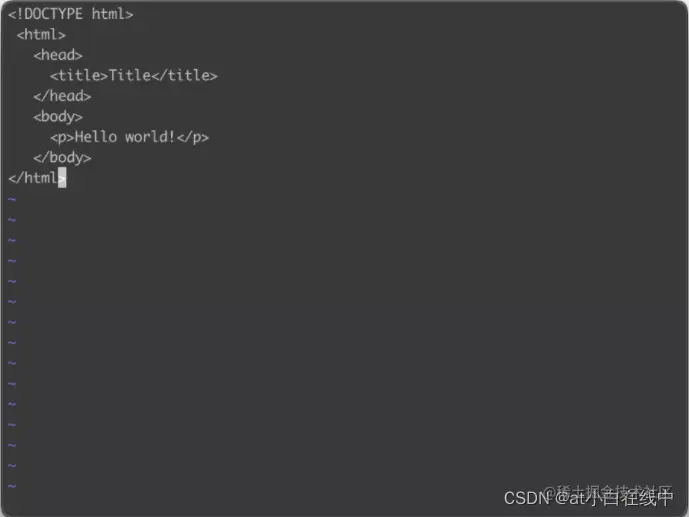This screenshot has height=517, width=689.
Task: Click the opening title tag
Action: 79,76
